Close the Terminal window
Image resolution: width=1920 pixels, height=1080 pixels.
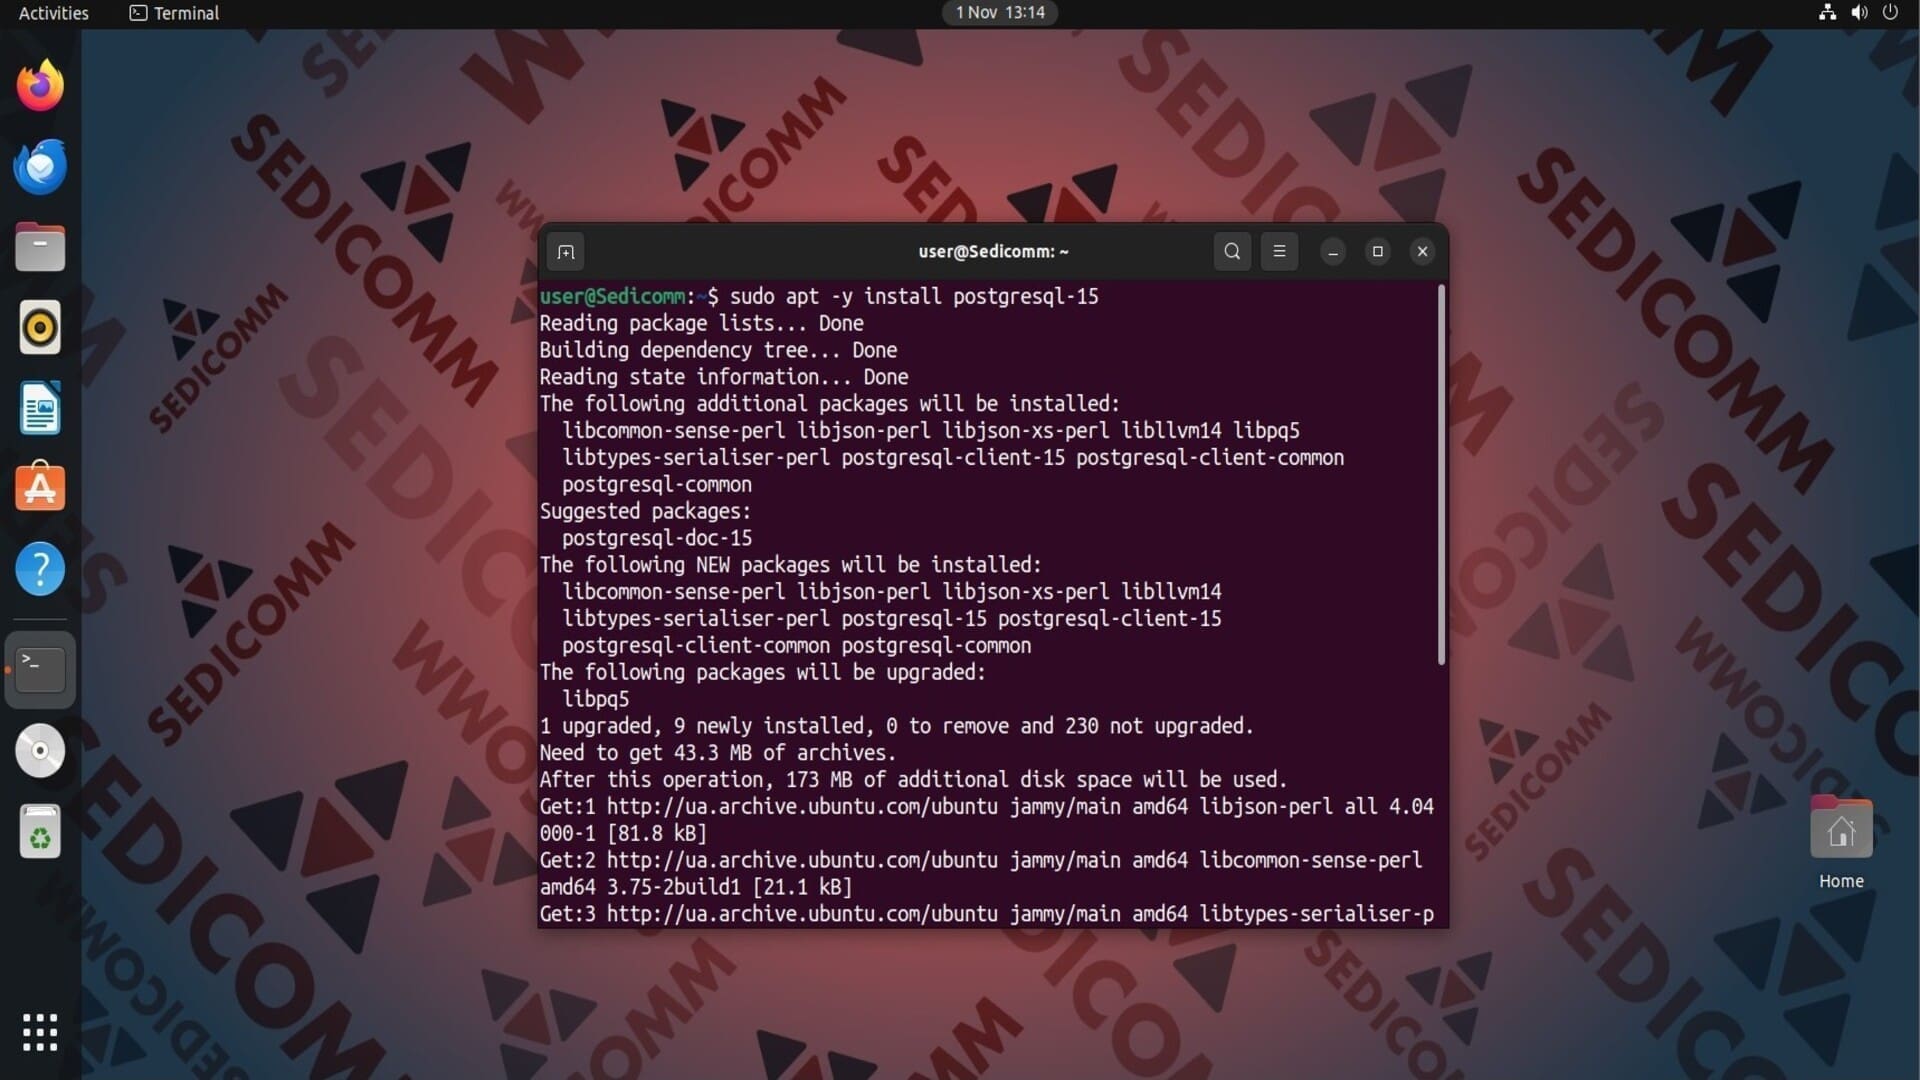[1423, 252]
